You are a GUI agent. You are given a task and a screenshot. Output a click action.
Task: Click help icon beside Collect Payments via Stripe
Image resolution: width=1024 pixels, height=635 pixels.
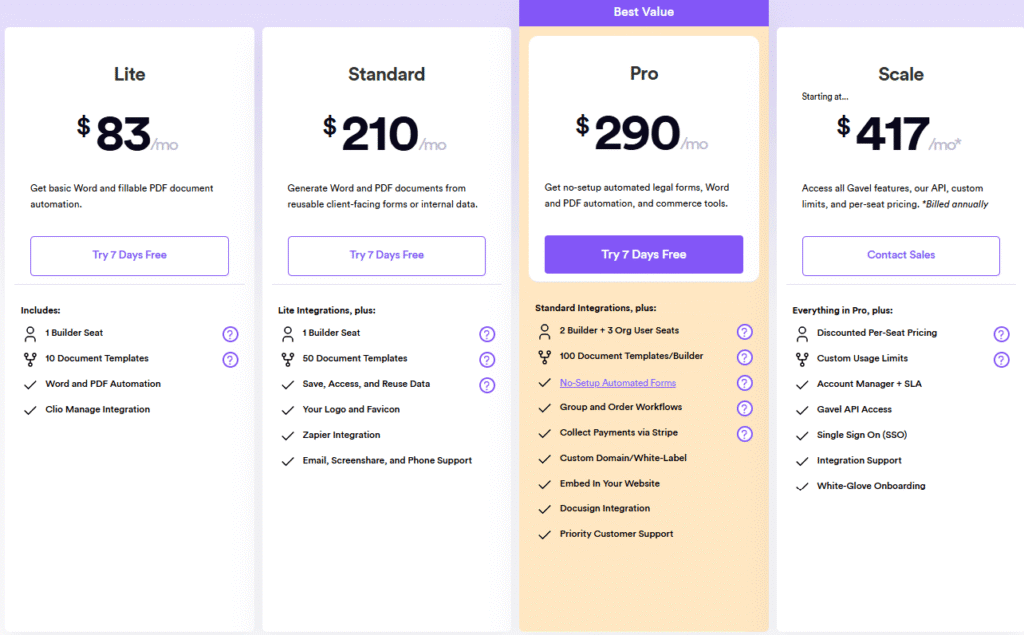point(744,433)
